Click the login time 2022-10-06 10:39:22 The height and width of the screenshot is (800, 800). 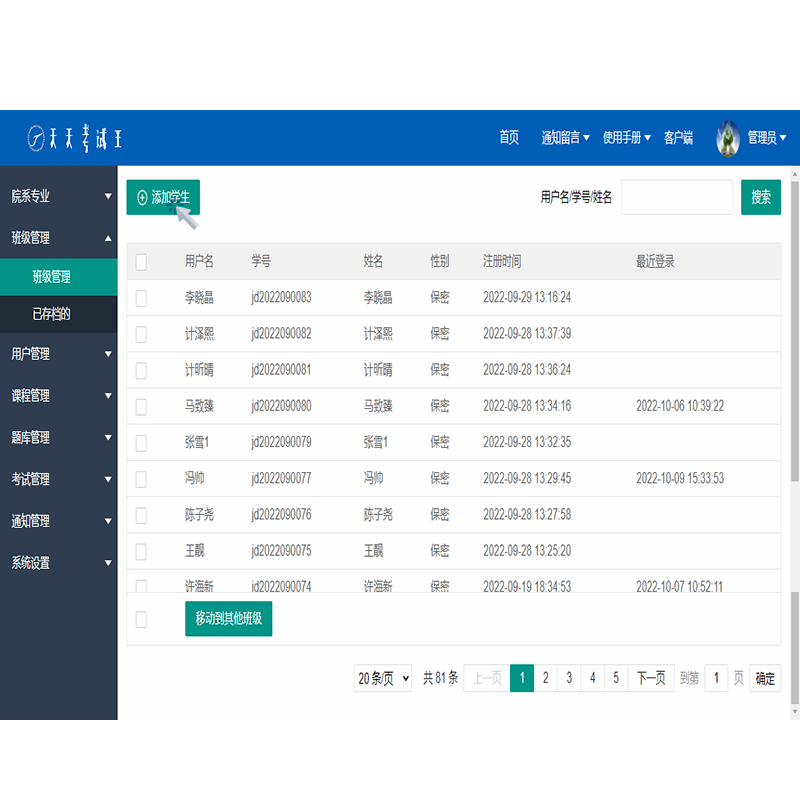[680, 406]
